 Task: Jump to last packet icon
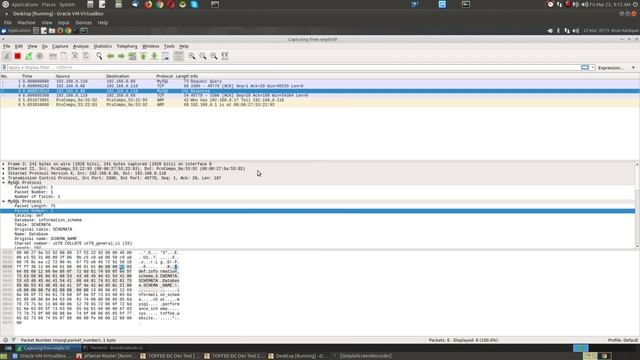[154, 56]
